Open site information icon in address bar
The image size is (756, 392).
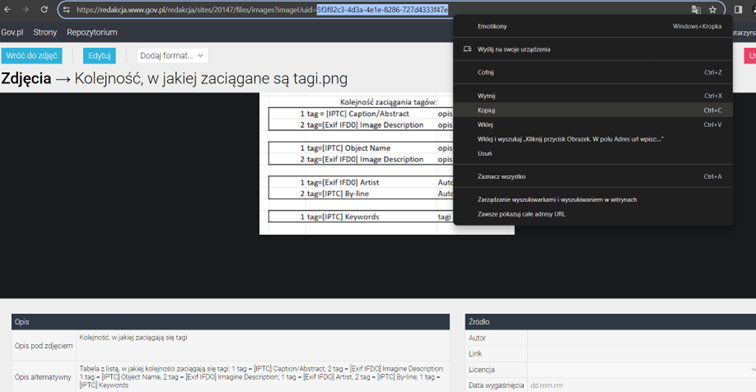[x=67, y=10]
